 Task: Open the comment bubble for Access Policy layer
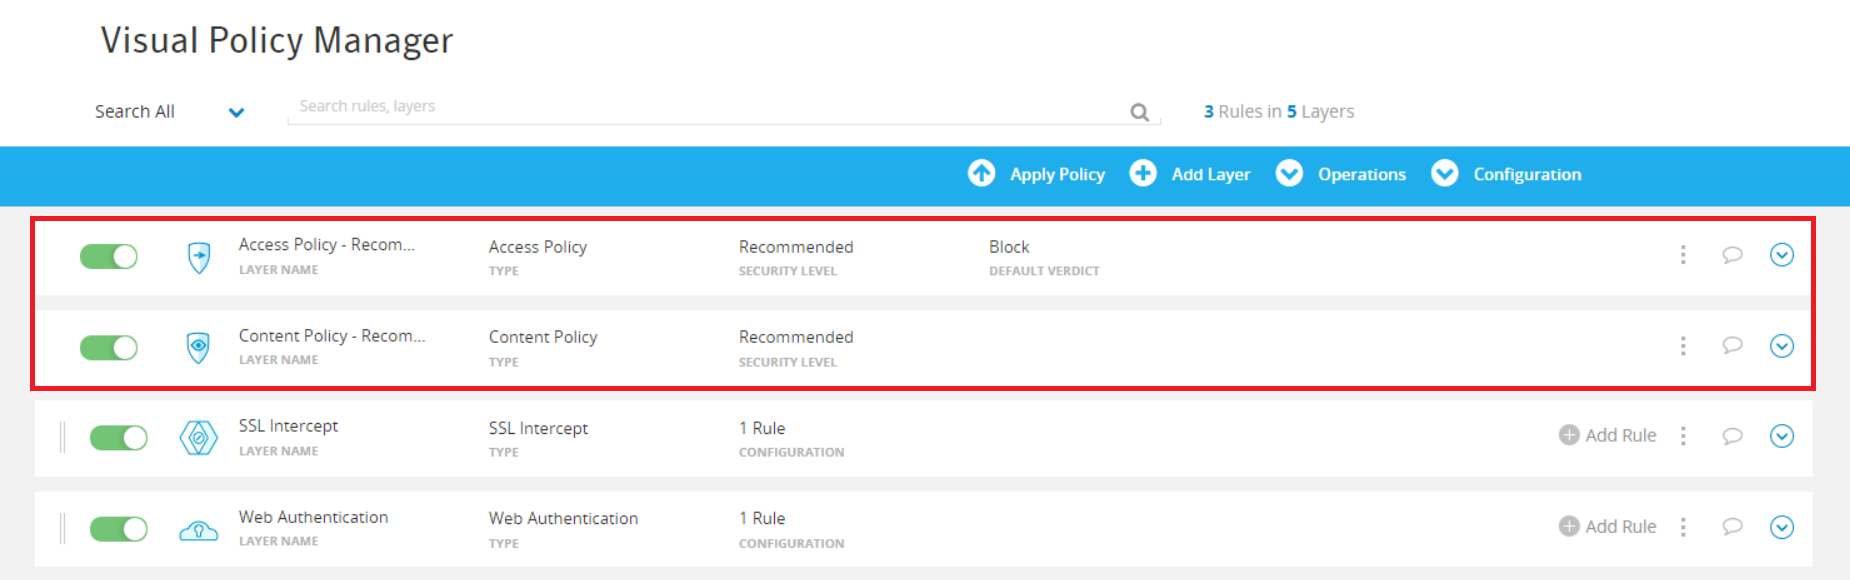point(1732,255)
